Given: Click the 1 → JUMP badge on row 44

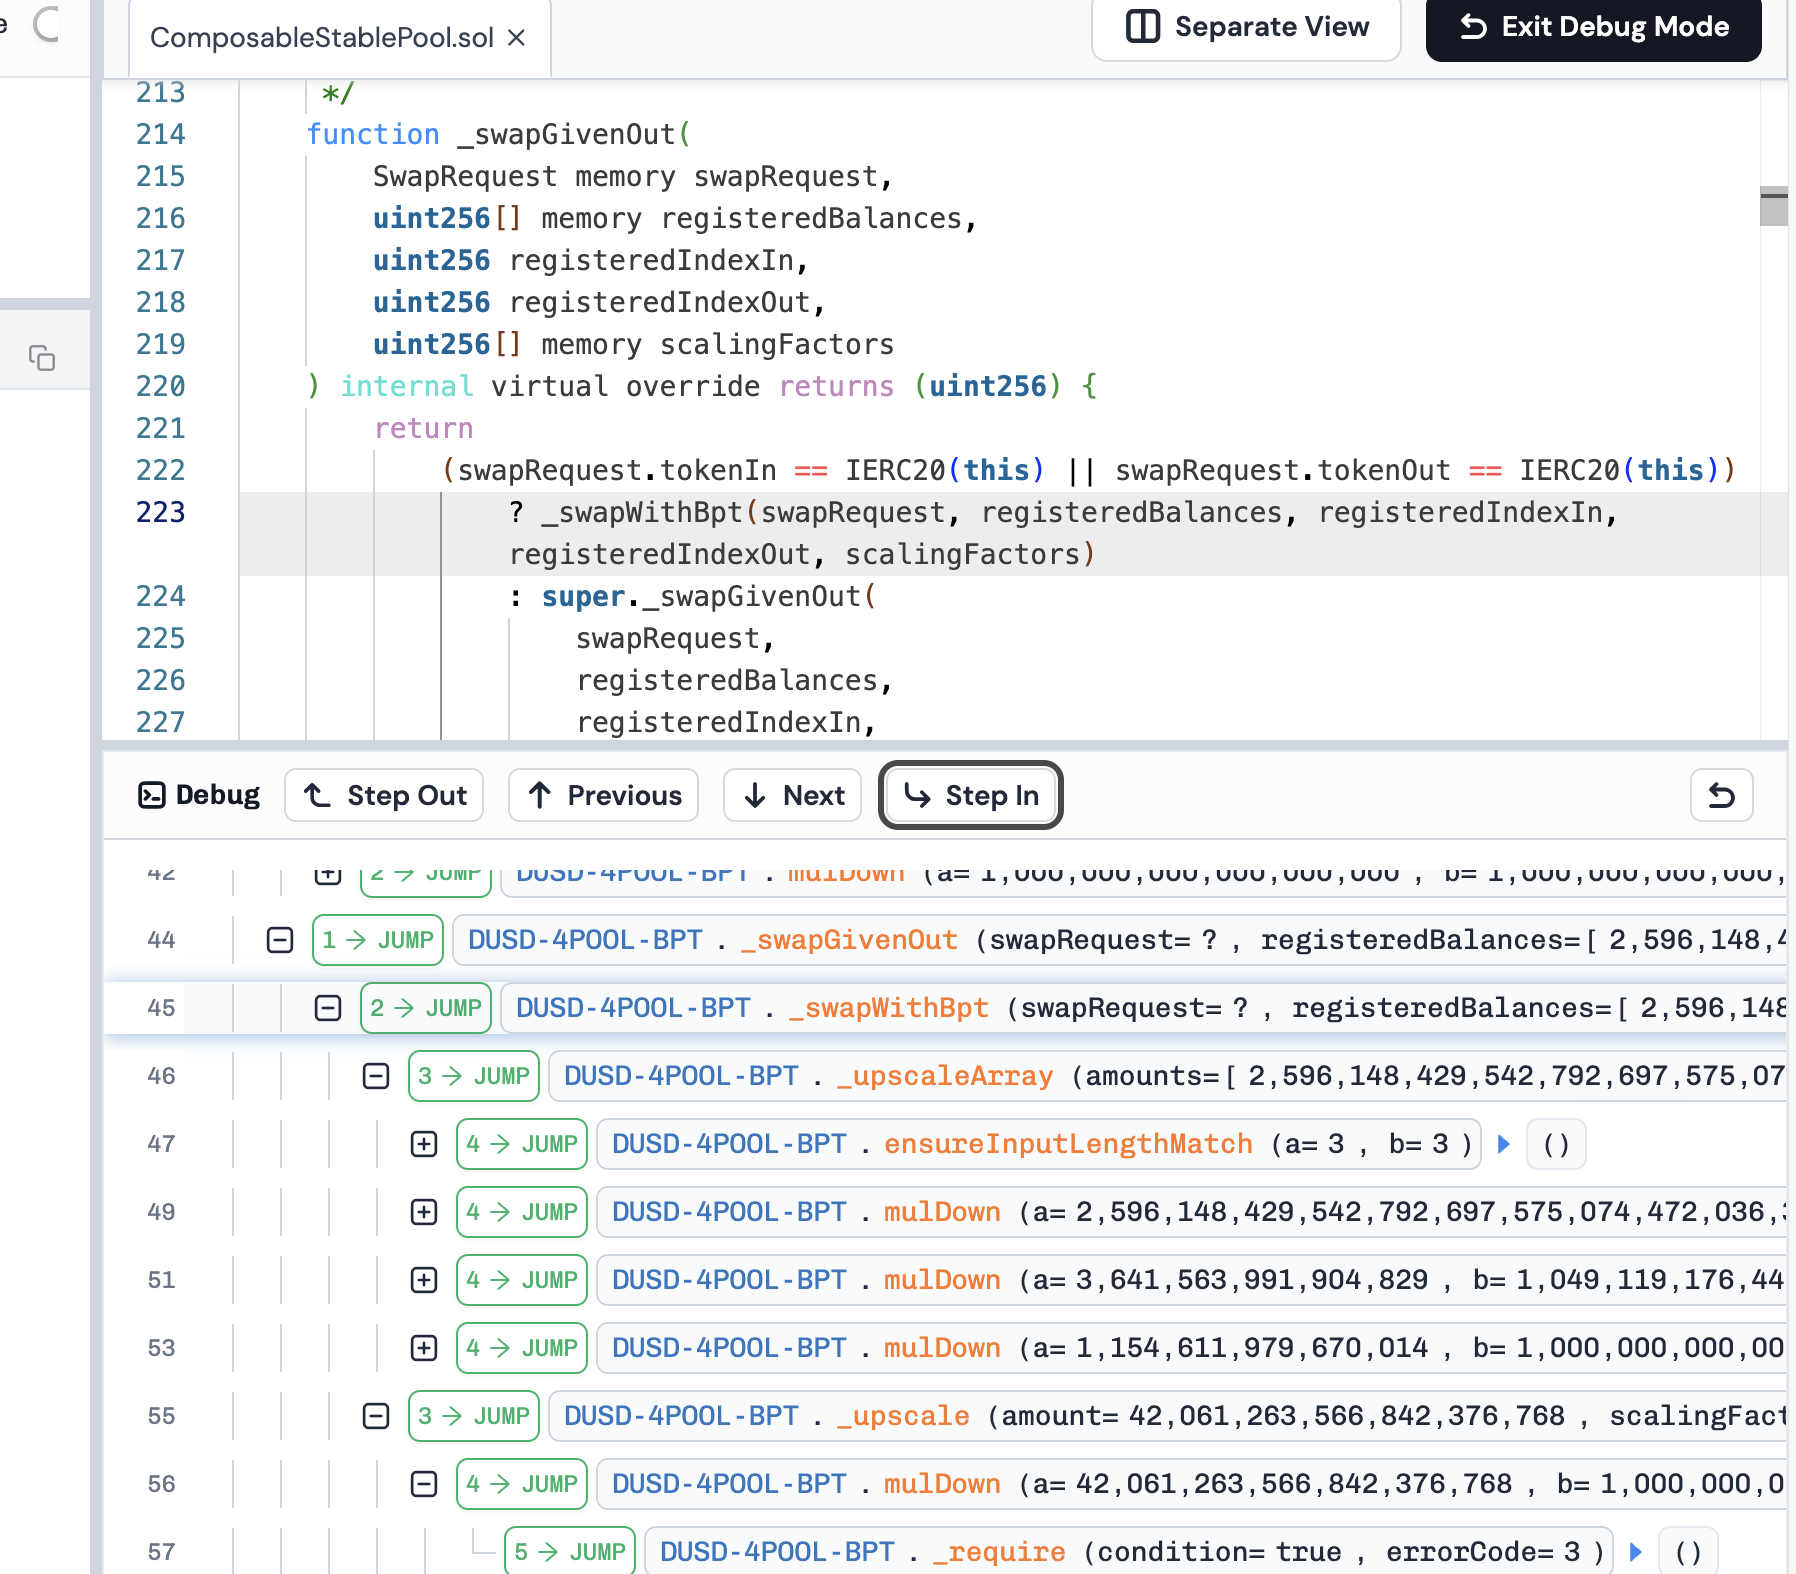Looking at the screenshot, I should [378, 940].
